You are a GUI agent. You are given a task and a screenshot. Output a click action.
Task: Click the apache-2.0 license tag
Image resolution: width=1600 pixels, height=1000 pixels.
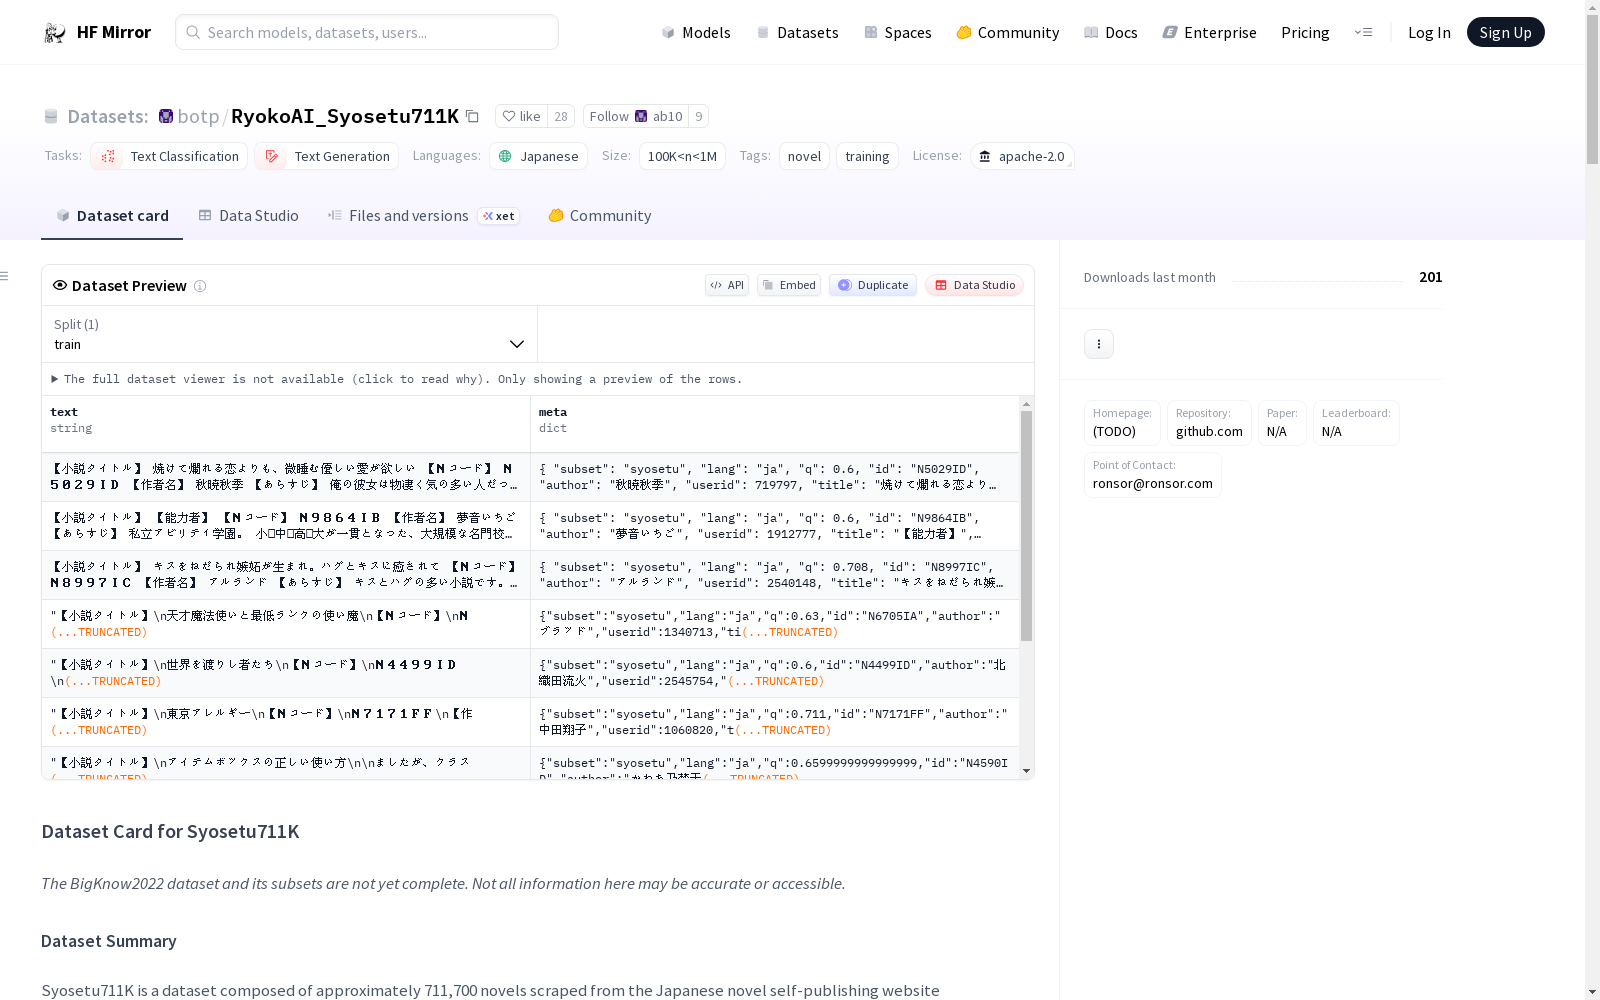tap(1022, 156)
